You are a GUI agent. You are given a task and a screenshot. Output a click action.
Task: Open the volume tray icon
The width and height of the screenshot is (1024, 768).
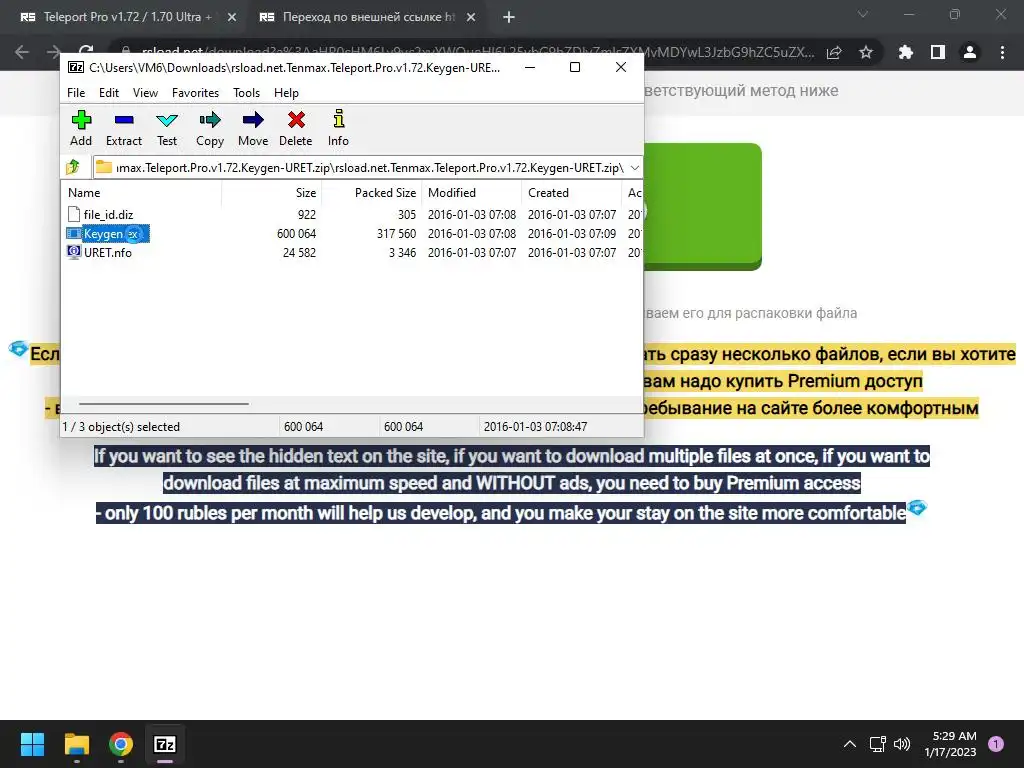point(902,744)
